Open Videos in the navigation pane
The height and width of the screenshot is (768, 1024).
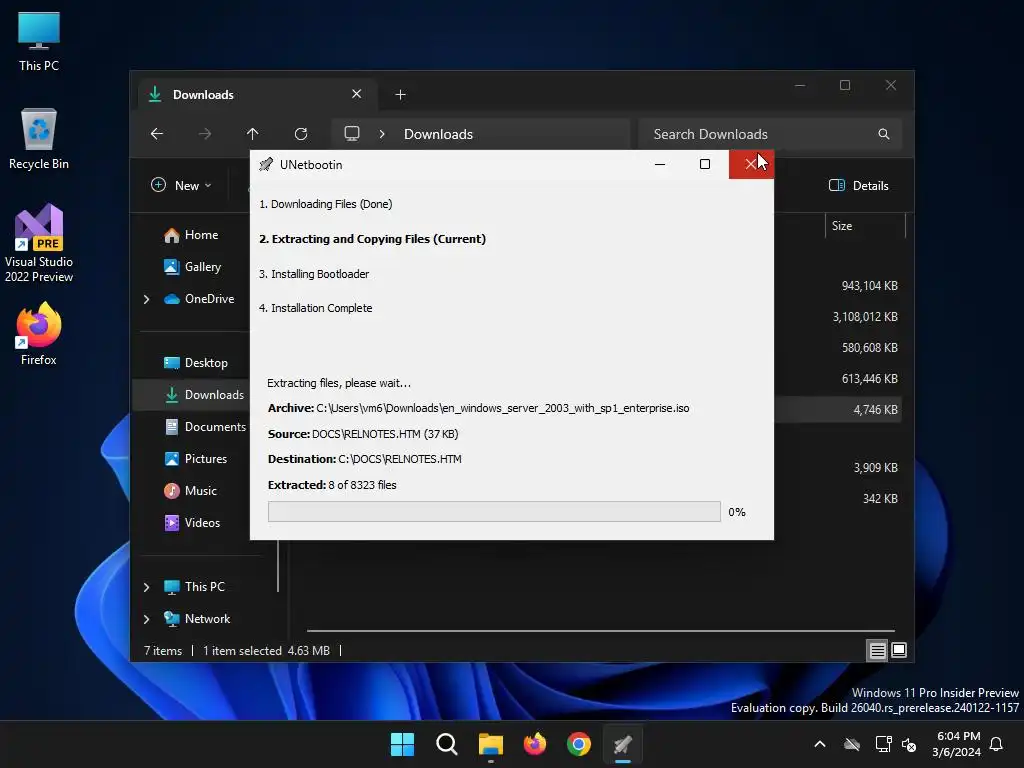pos(192,523)
